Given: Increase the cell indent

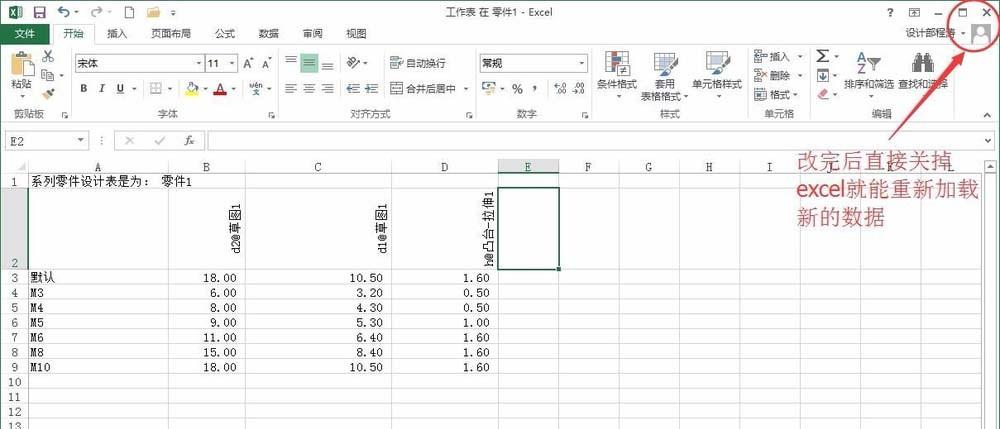Looking at the screenshot, I should point(372,89).
